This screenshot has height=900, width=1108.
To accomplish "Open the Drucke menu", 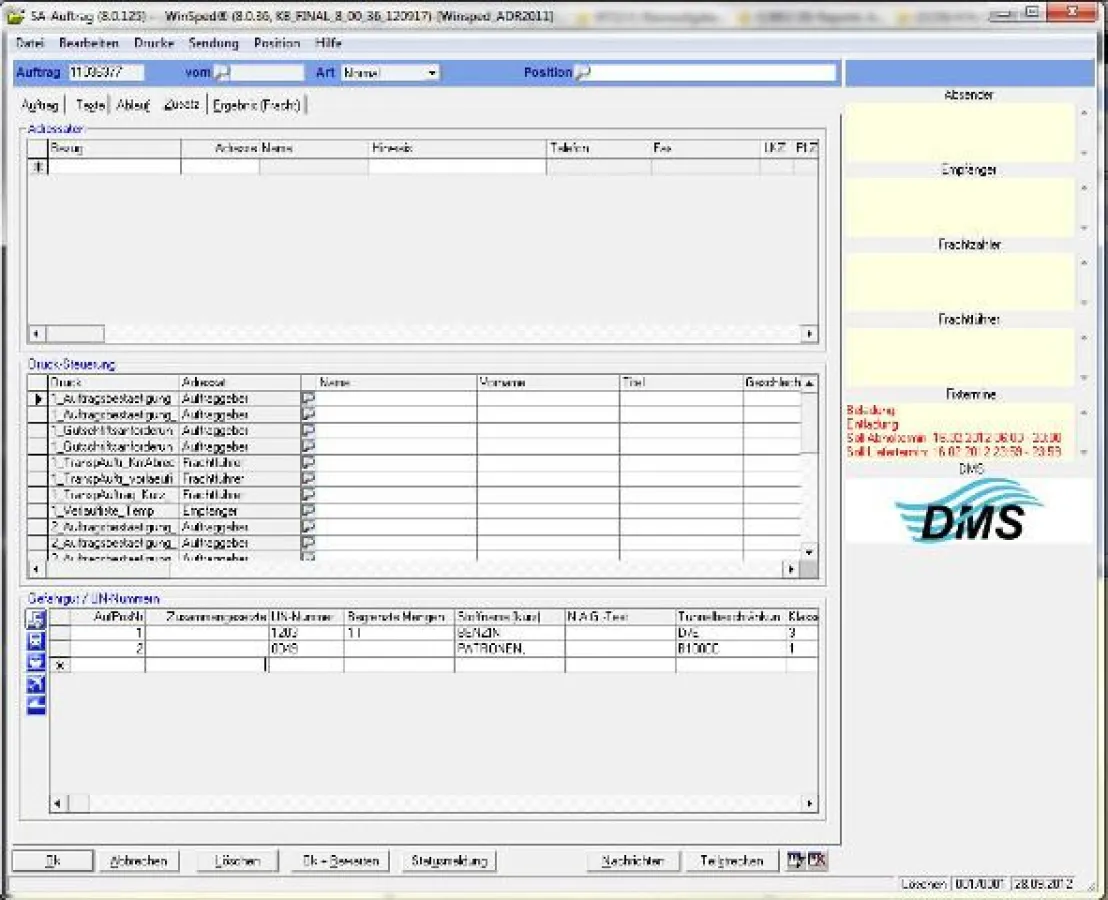I will coord(154,43).
